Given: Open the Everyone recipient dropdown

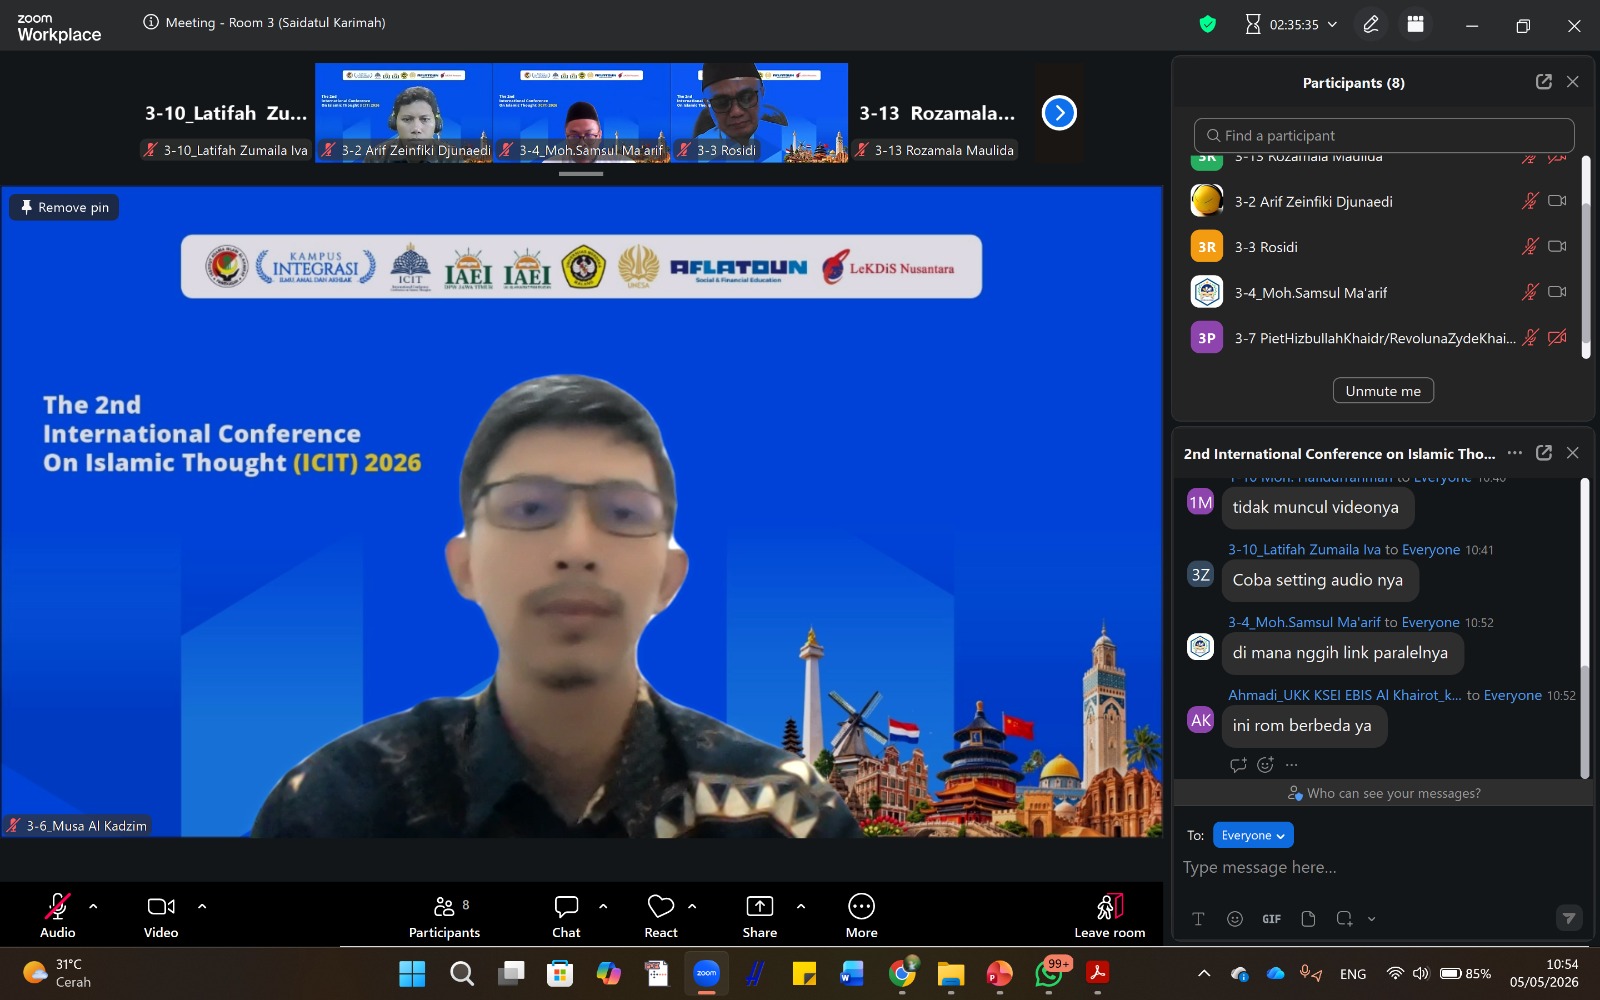Looking at the screenshot, I should click(x=1253, y=835).
